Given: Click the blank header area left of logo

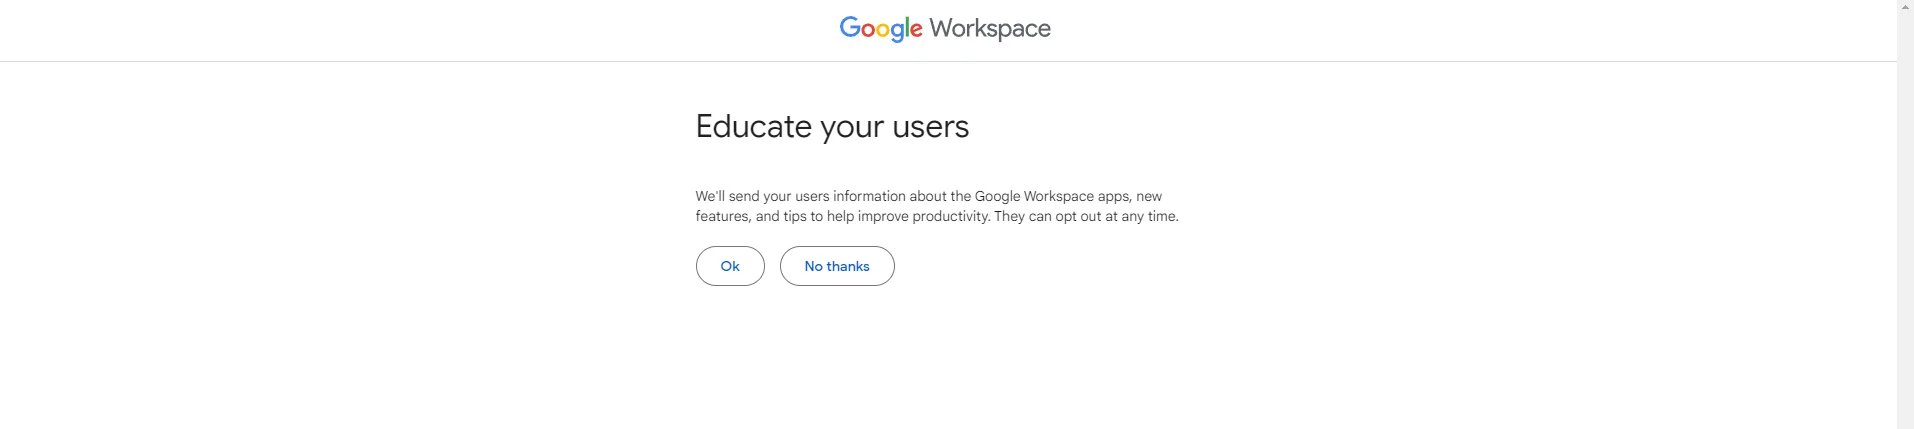Looking at the screenshot, I should pyautogui.click(x=400, y=30).
